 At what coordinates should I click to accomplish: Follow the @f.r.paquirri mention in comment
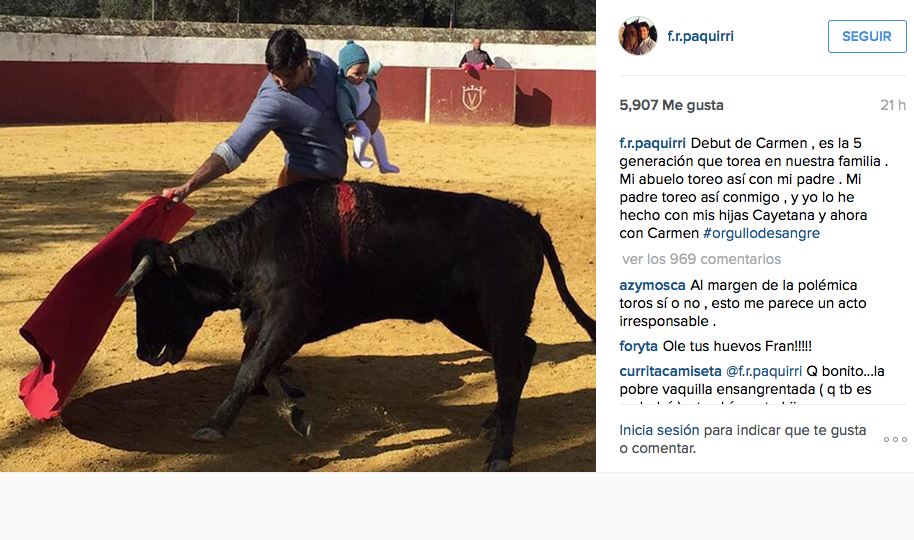[x=764, y=371]
